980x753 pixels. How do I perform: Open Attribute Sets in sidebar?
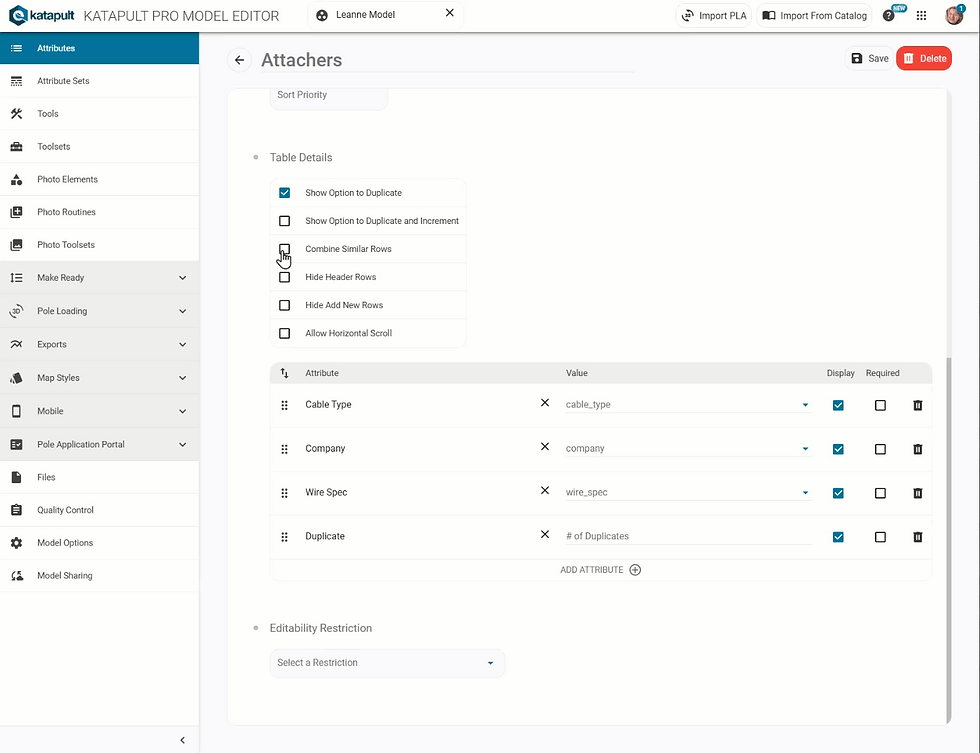(99, 81)
